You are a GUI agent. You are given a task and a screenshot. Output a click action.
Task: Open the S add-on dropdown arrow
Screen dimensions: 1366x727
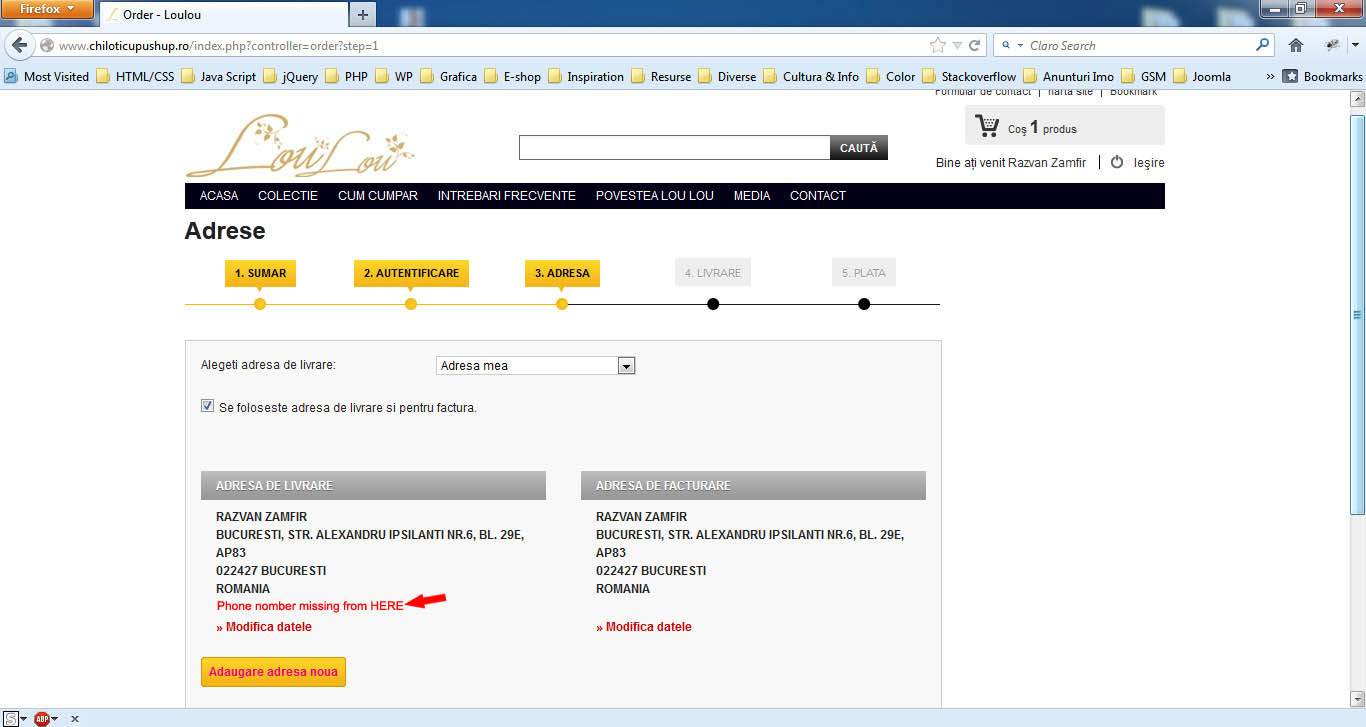[x=24, y=719]
